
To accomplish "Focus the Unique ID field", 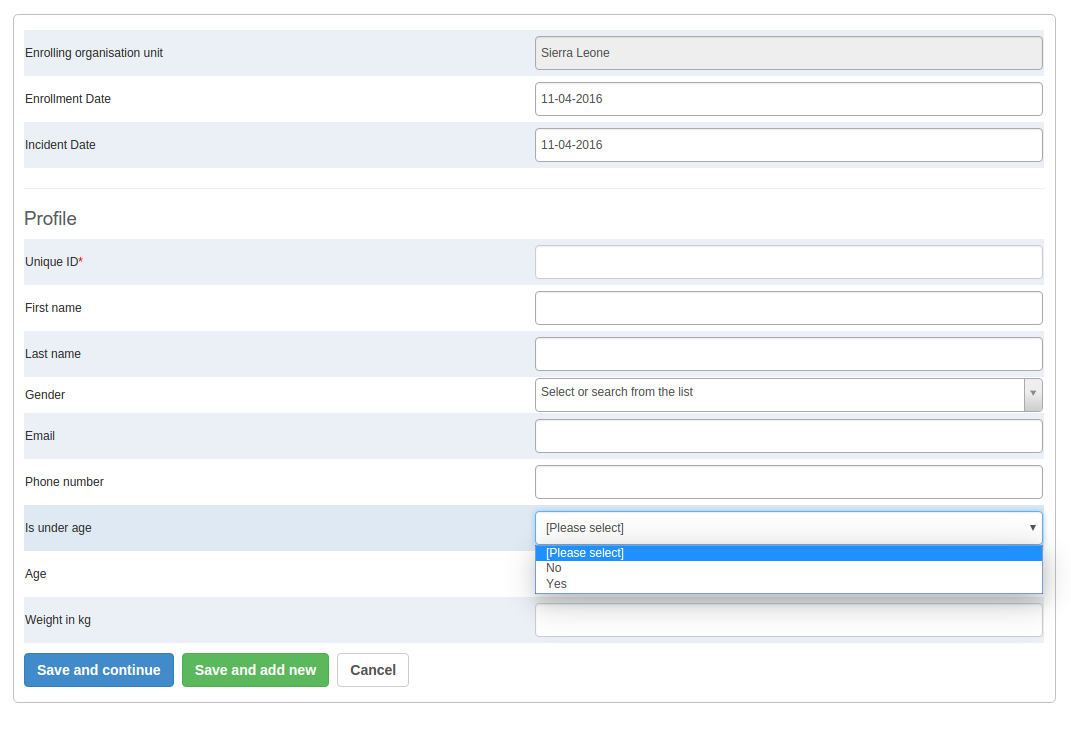I will click(x=788, y=262).
